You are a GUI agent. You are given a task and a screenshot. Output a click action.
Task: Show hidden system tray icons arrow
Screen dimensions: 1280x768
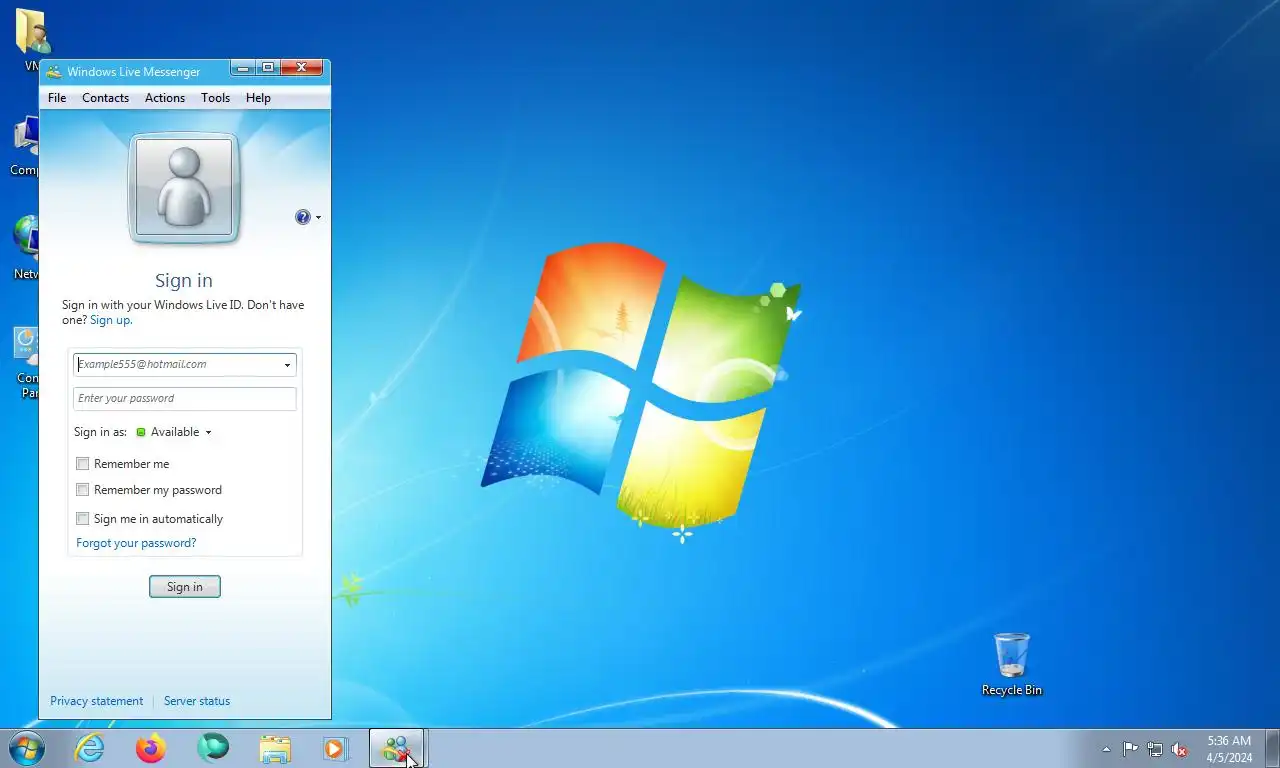[1106, 749]
